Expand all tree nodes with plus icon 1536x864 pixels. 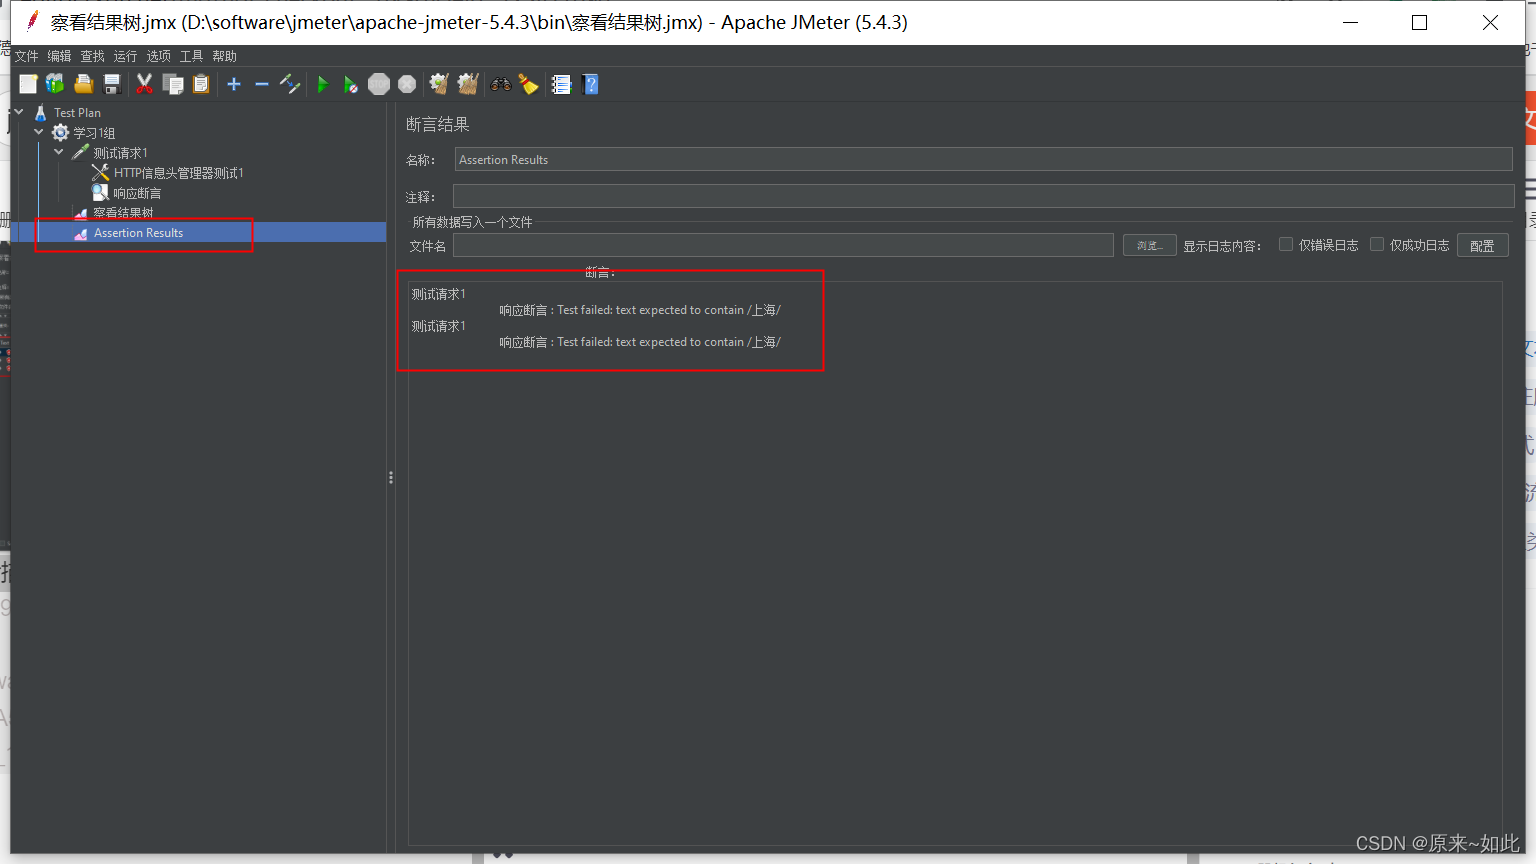(234, 84)
